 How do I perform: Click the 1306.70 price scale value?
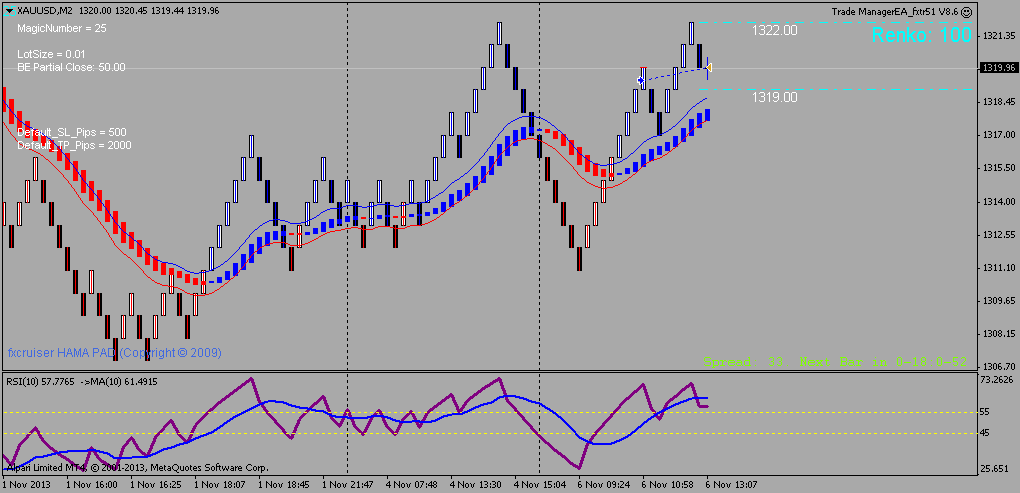click(999, 366)
